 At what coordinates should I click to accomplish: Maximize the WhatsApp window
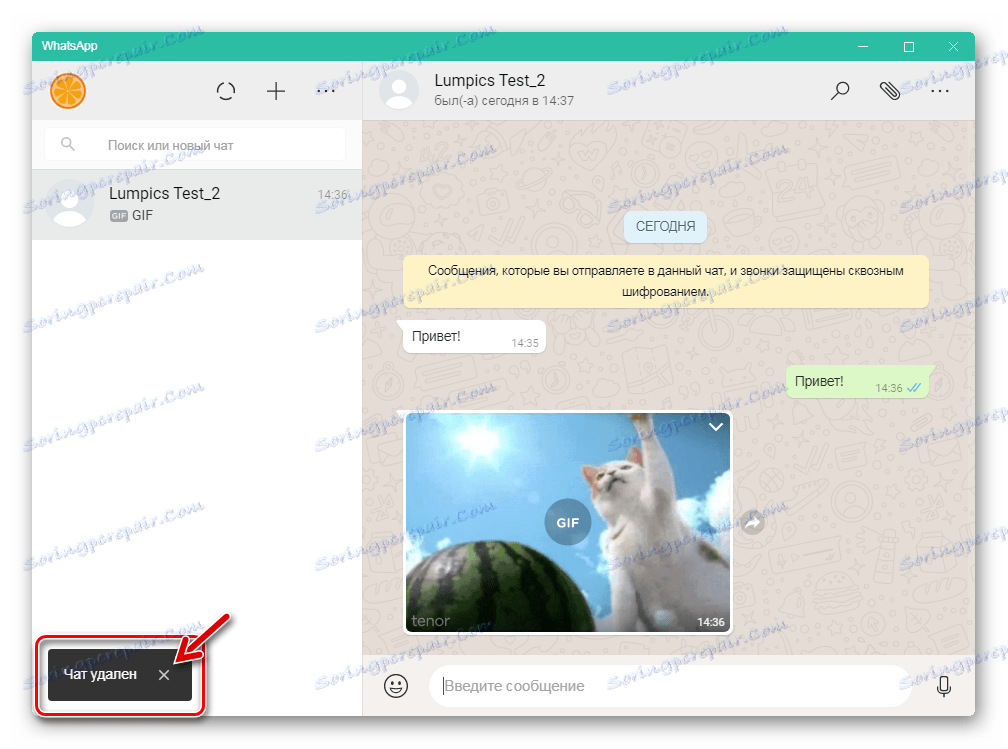pos(908,46)
